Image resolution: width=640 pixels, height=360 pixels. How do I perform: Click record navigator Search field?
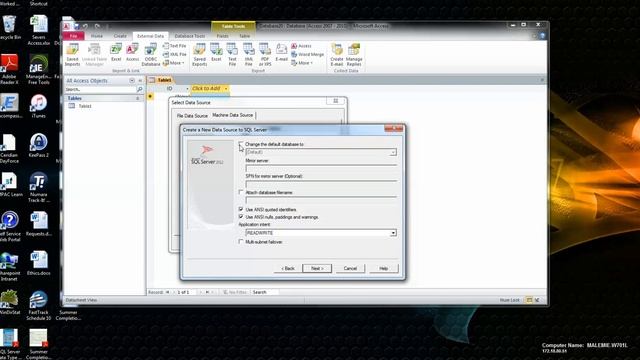pyautogui.click(x=264, y=292)
